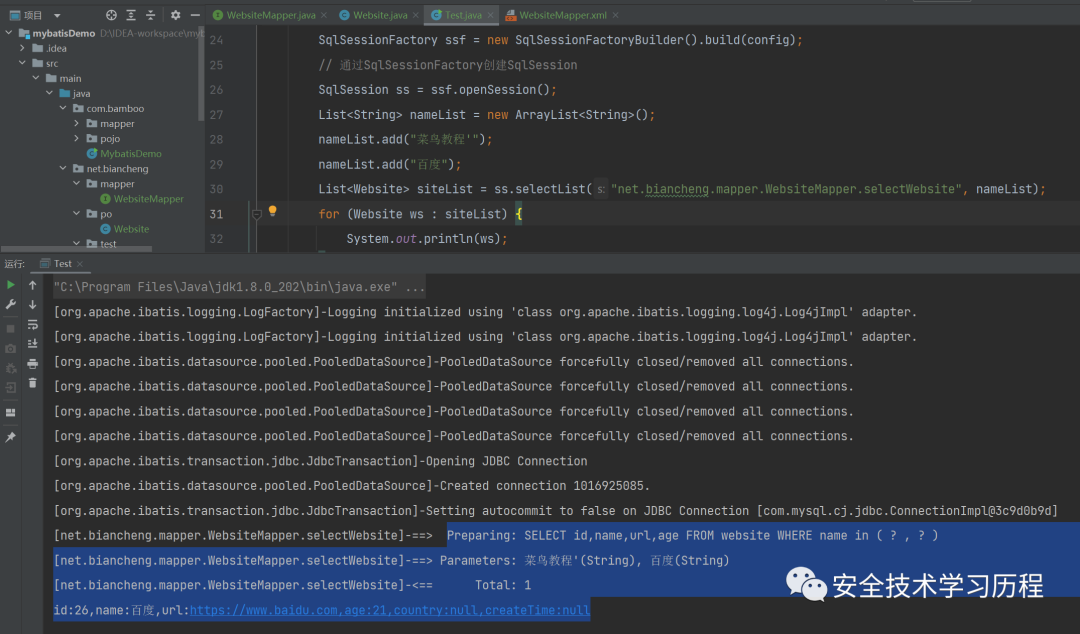Click the collapse all icon in project panel

pyautogui.click(x=151, y=14)
